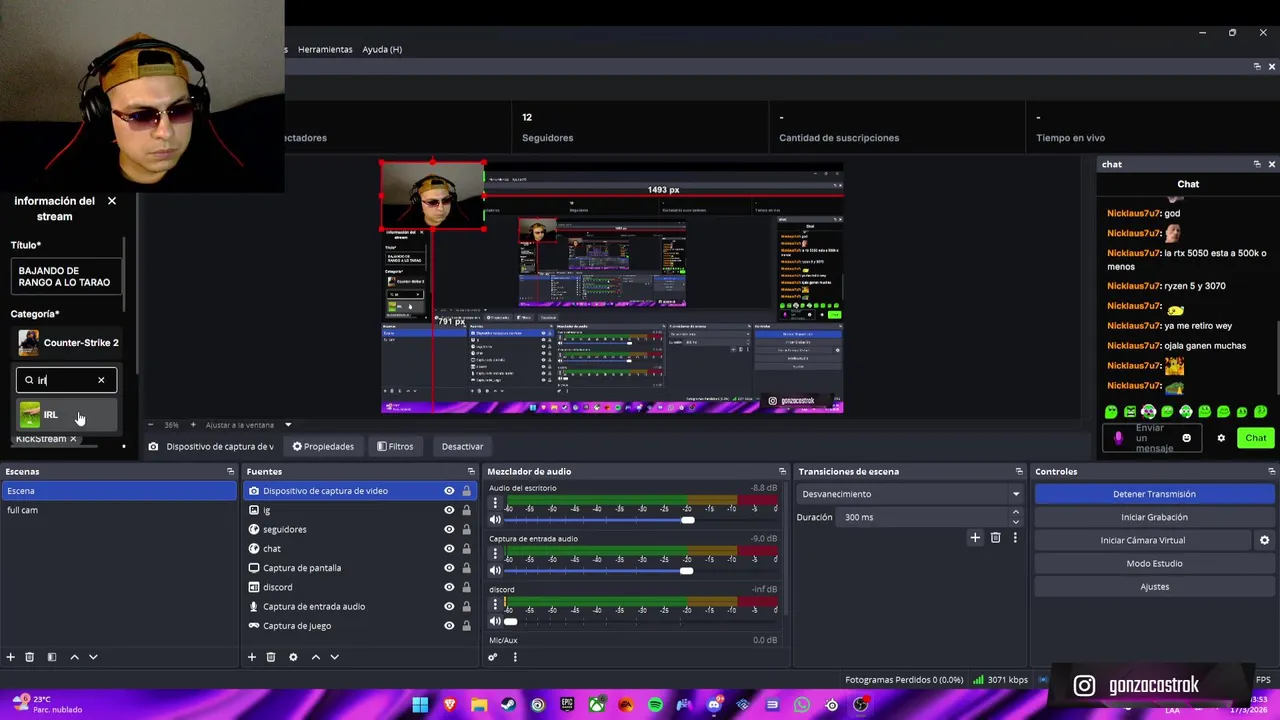The width and height of the screenshot is (1280, 720).
Task: Open emoji picker in chat message box
Action: coord(1186,438)
